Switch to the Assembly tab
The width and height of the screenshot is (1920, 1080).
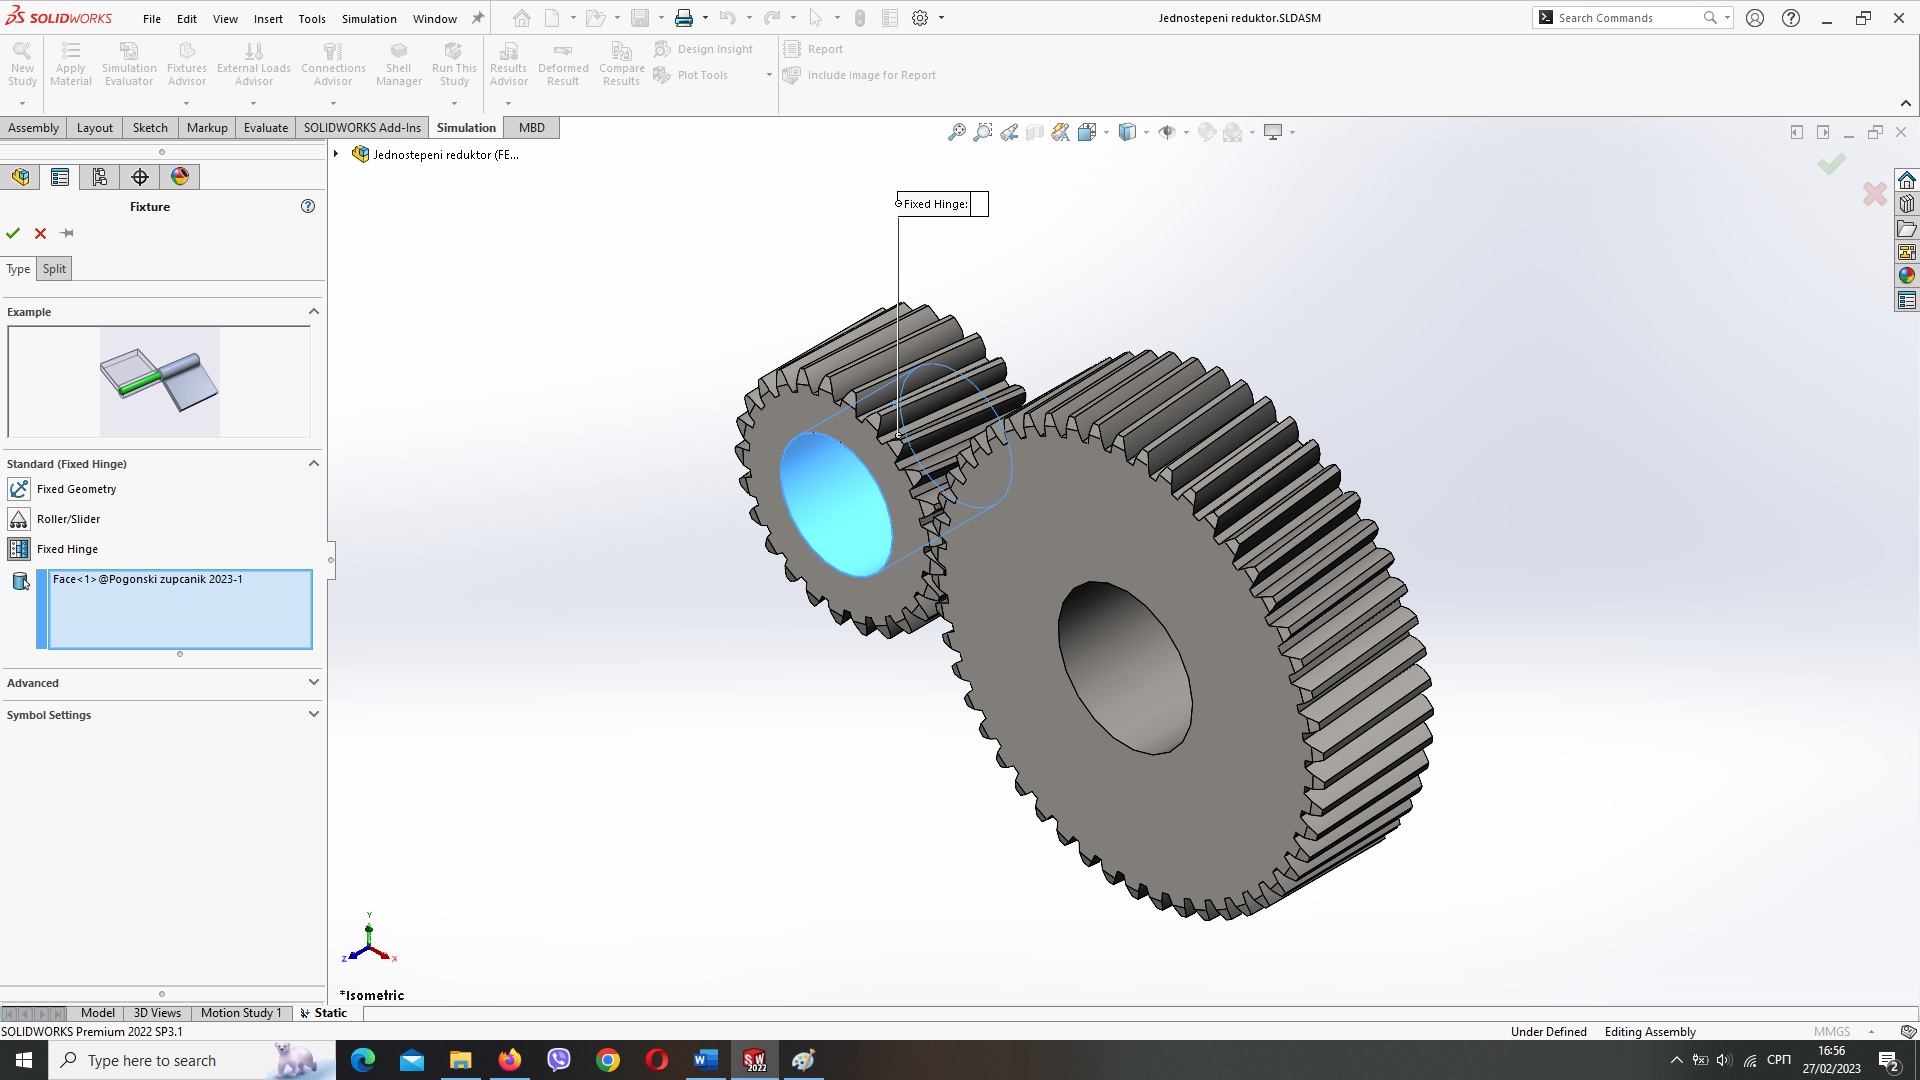pyautogui.click(x=33, y=127)
